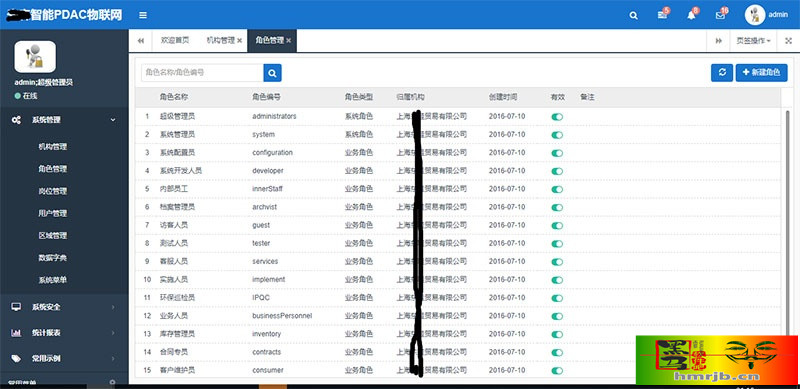The width and height of the screenshot is (800, 389).
Task: Toggle valid switch for businessPersonnel role
Action: coord(557,317)
